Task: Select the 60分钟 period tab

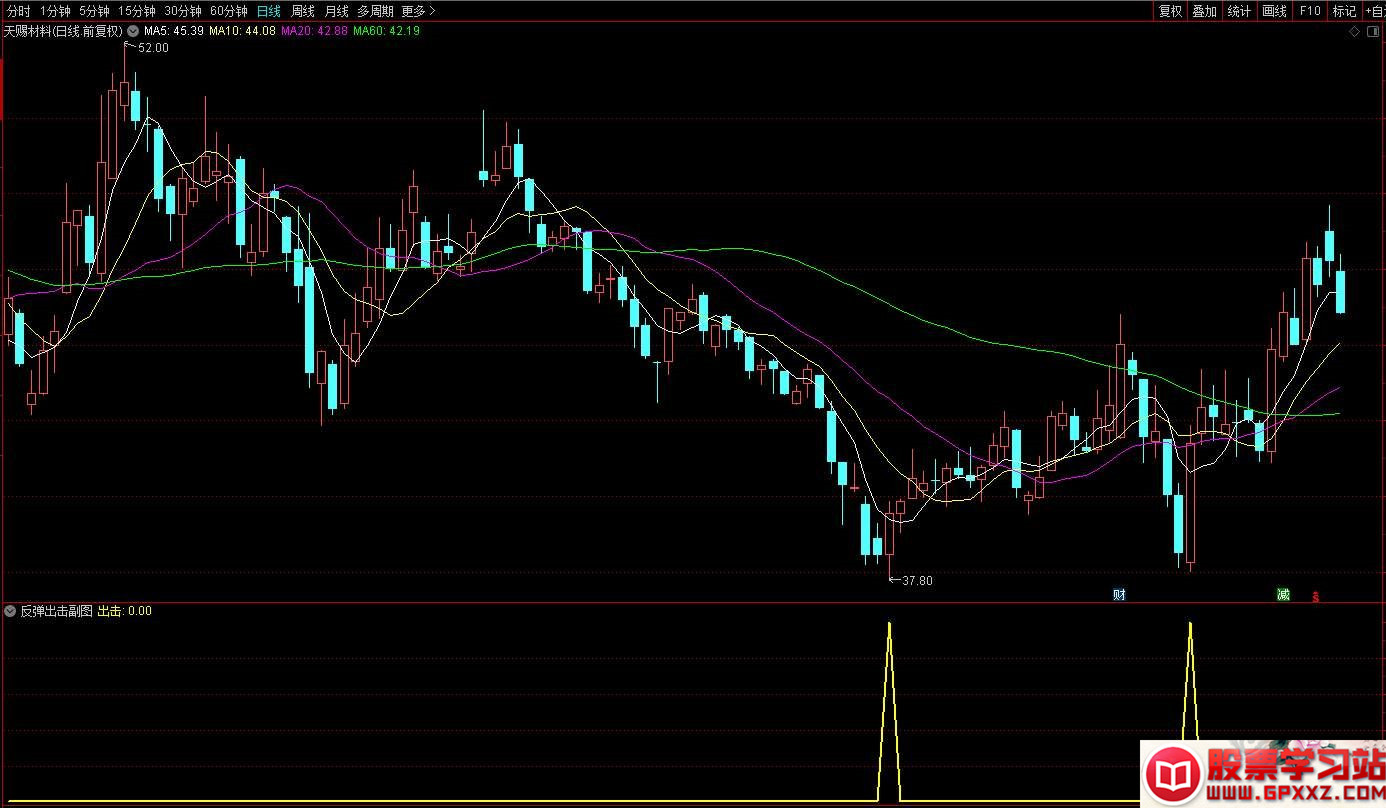Action: (228, 11)
